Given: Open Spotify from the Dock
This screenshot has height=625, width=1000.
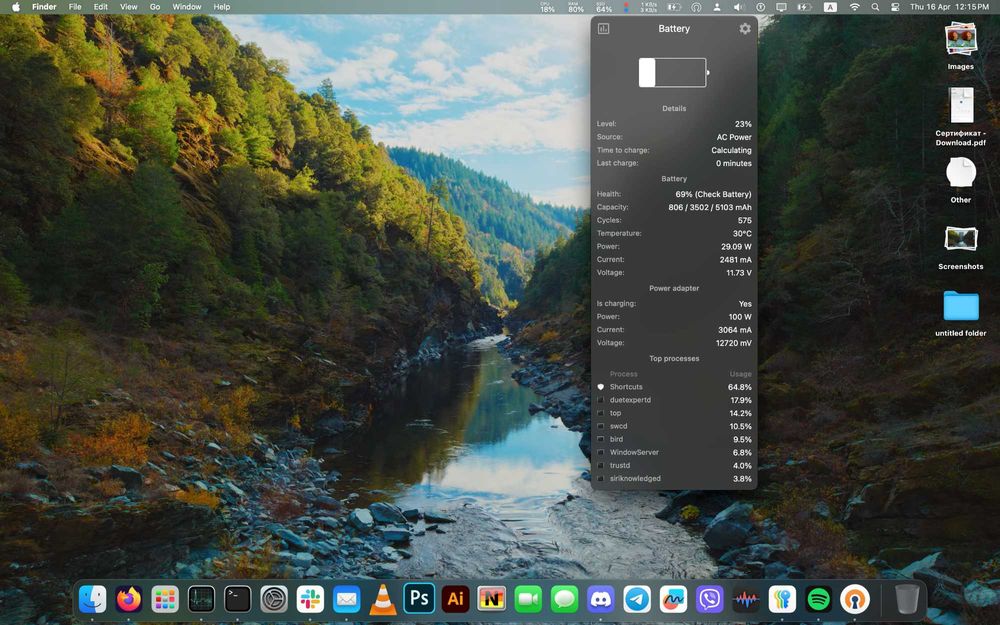Looking at the screenshot, I should (x=819, y=599).
